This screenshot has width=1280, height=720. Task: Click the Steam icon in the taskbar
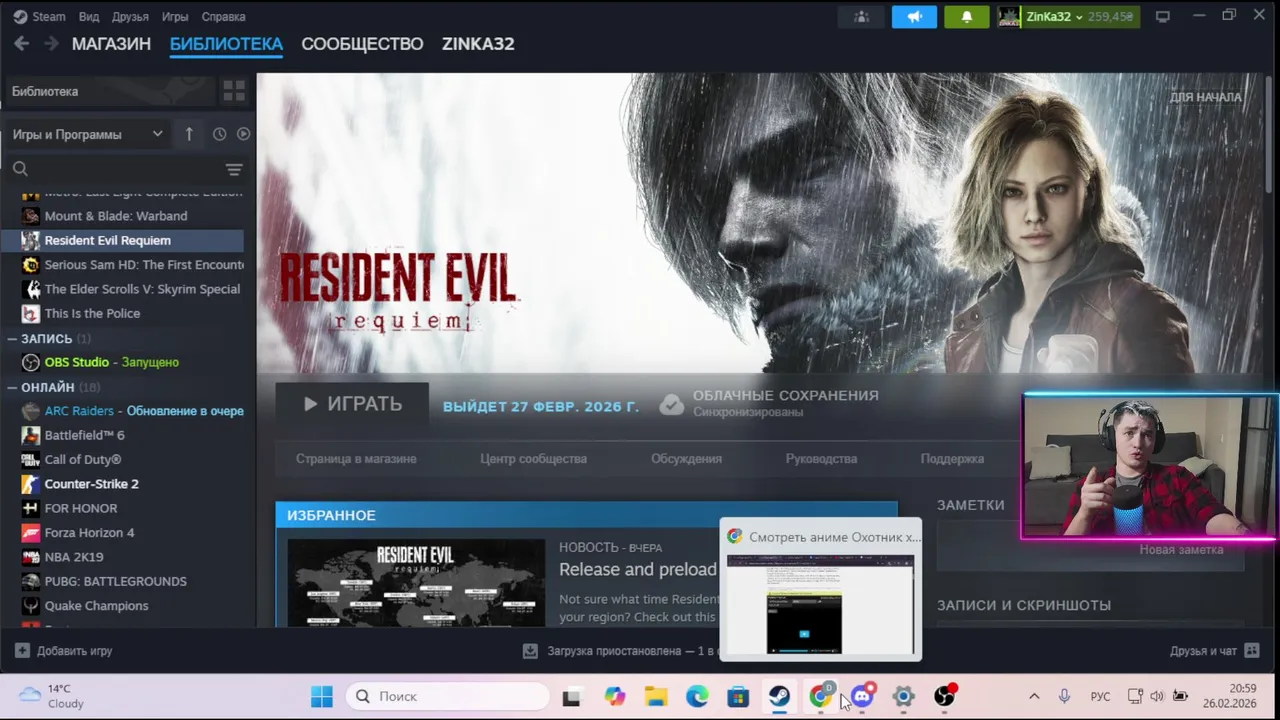(779, 697)
